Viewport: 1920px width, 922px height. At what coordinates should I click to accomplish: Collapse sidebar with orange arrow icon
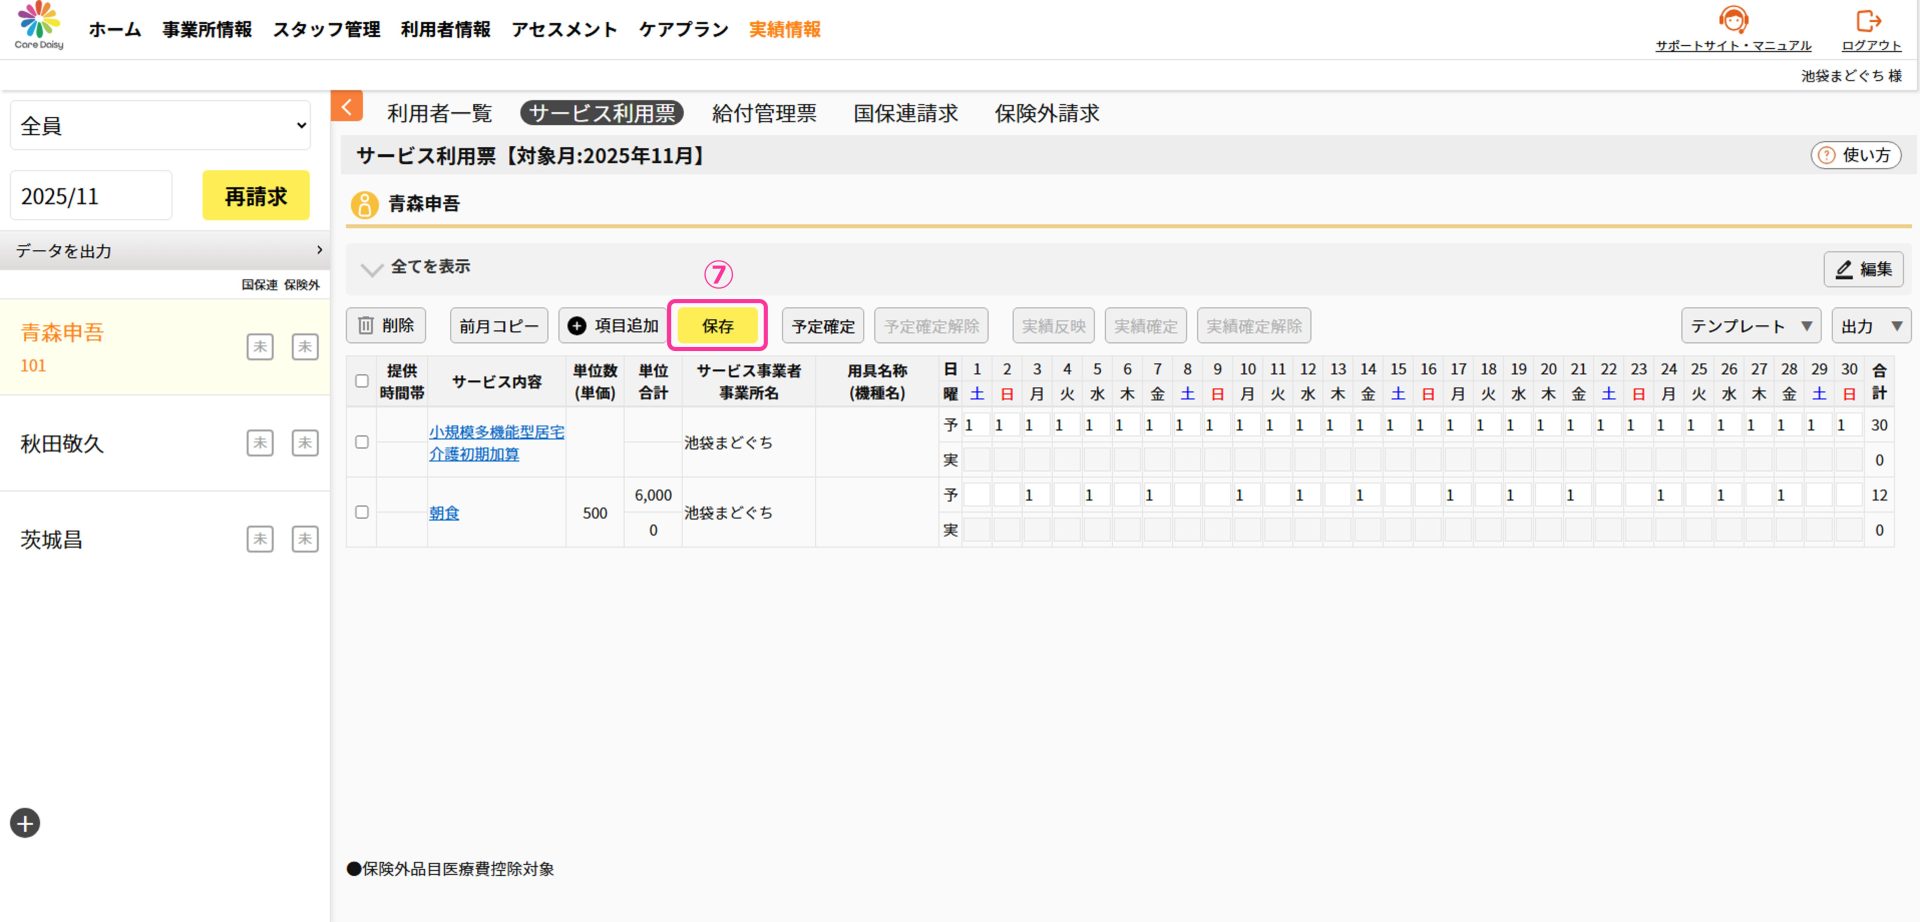coord(346,107)
